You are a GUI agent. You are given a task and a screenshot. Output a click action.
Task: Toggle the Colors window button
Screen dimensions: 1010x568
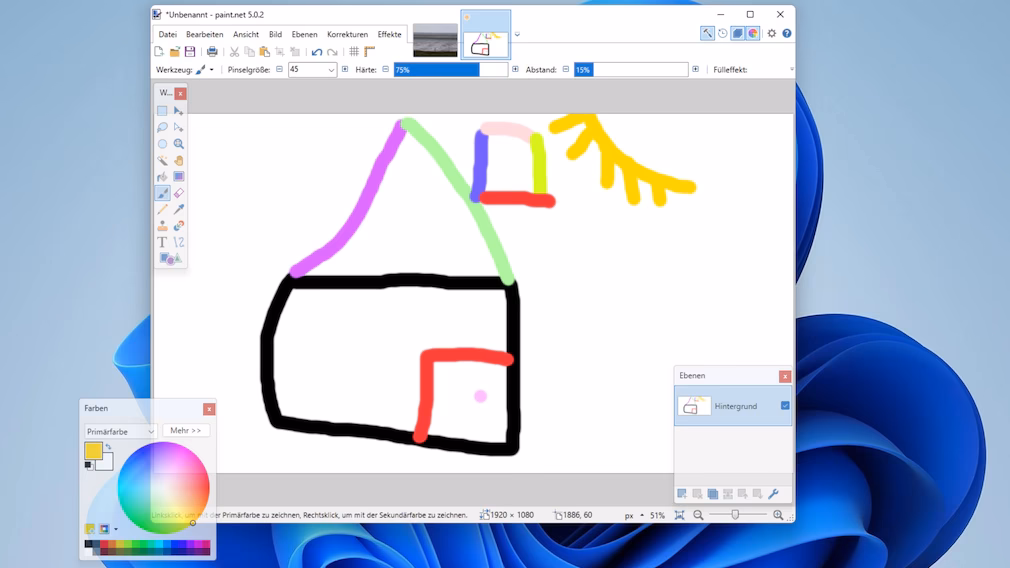click(753, 33)
